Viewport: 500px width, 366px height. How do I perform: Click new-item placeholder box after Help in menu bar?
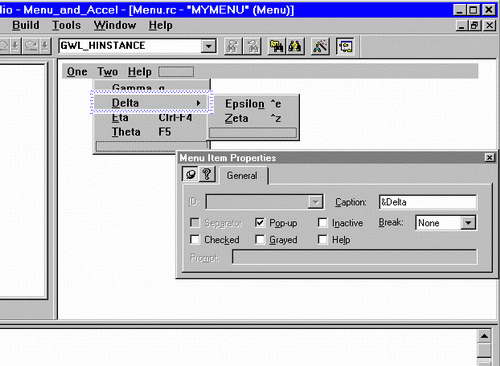pyautogui.click(x=176, y=72)
